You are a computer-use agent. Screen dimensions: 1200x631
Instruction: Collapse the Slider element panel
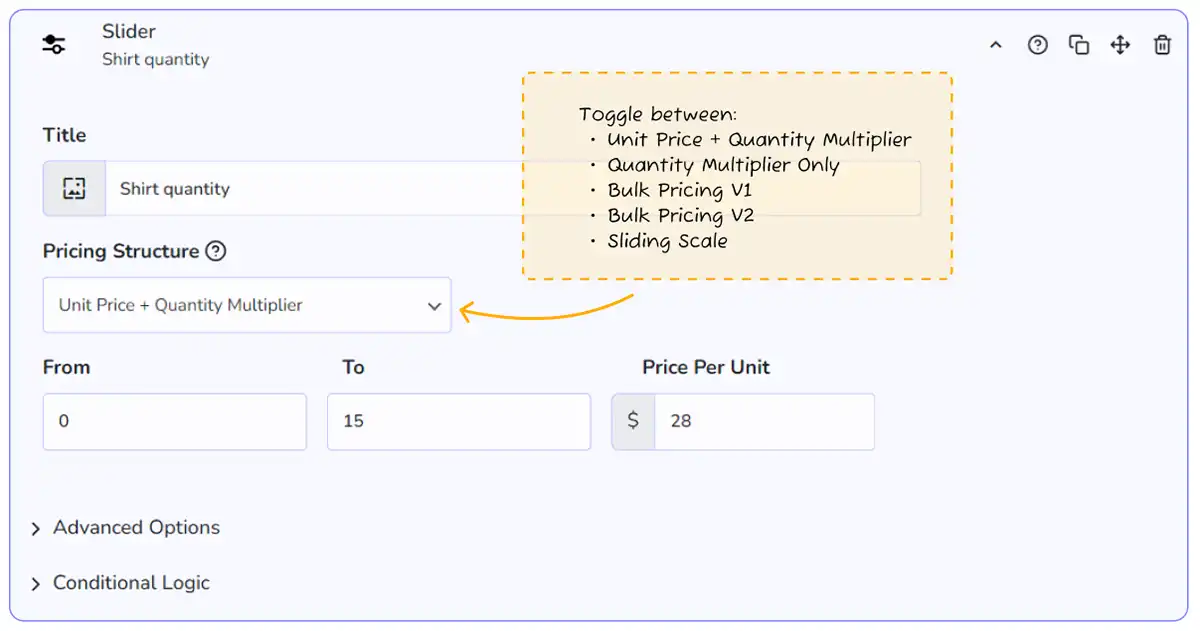pyautogui.click(x=996, y=45)
